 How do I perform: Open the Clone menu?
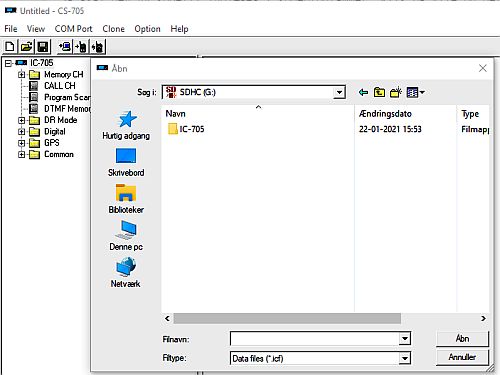point(113,29)
